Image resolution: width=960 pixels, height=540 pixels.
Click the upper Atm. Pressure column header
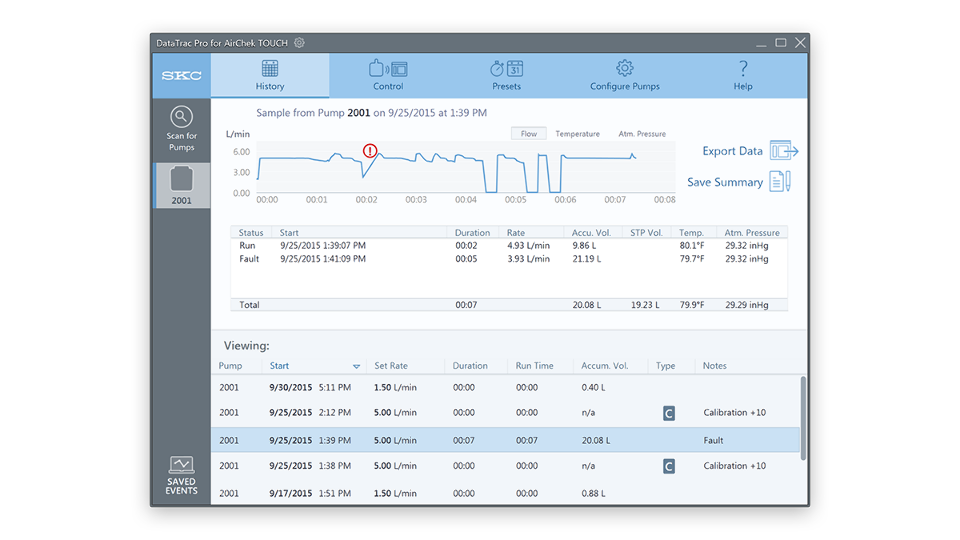coord(752,233)
